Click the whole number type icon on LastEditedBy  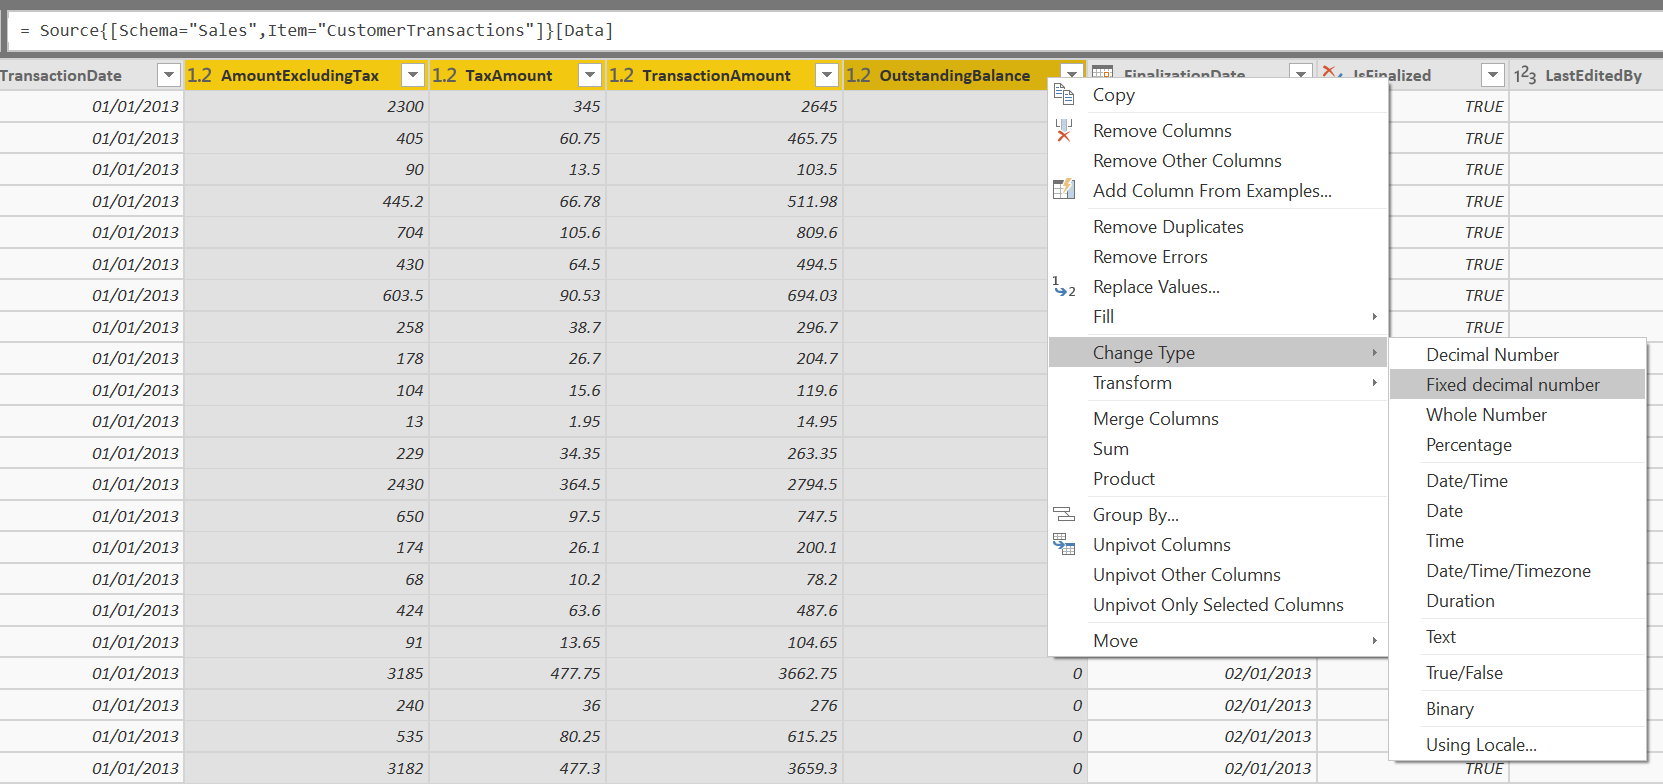click(1525, 75)
